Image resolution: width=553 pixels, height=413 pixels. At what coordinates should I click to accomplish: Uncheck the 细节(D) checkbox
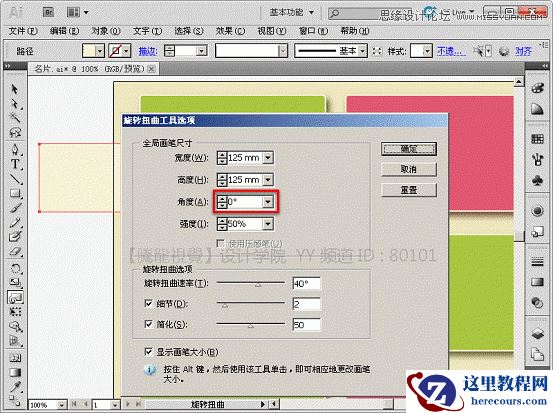pyautogui.click(x=148, y=303)
